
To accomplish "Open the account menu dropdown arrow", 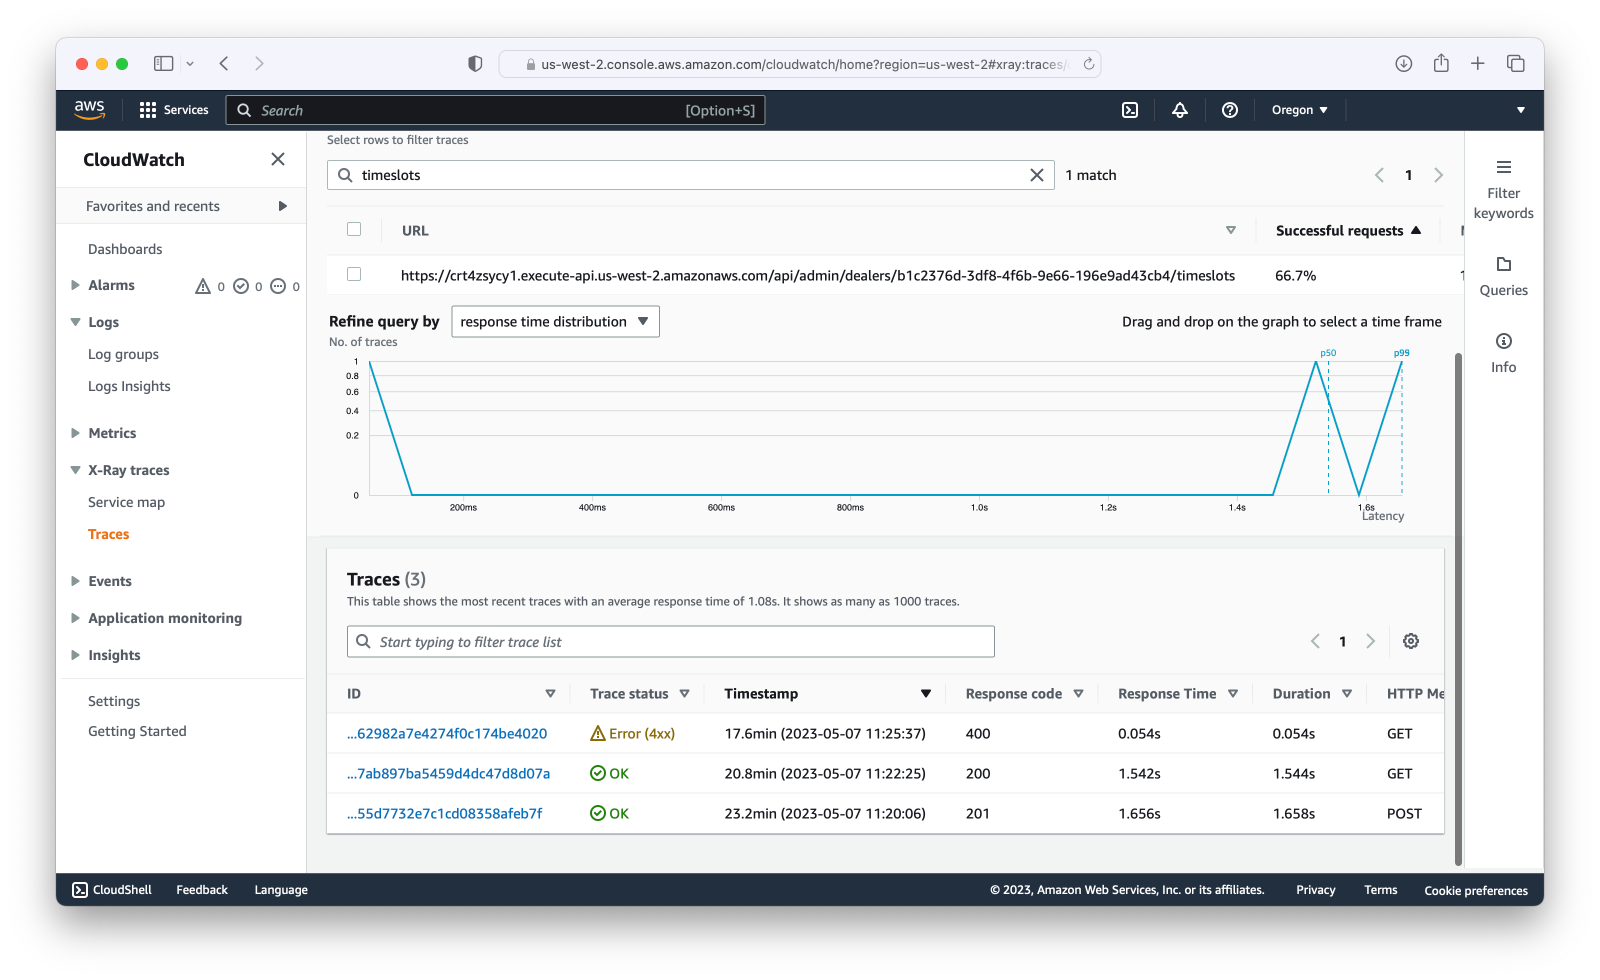I will (1521, 110).
